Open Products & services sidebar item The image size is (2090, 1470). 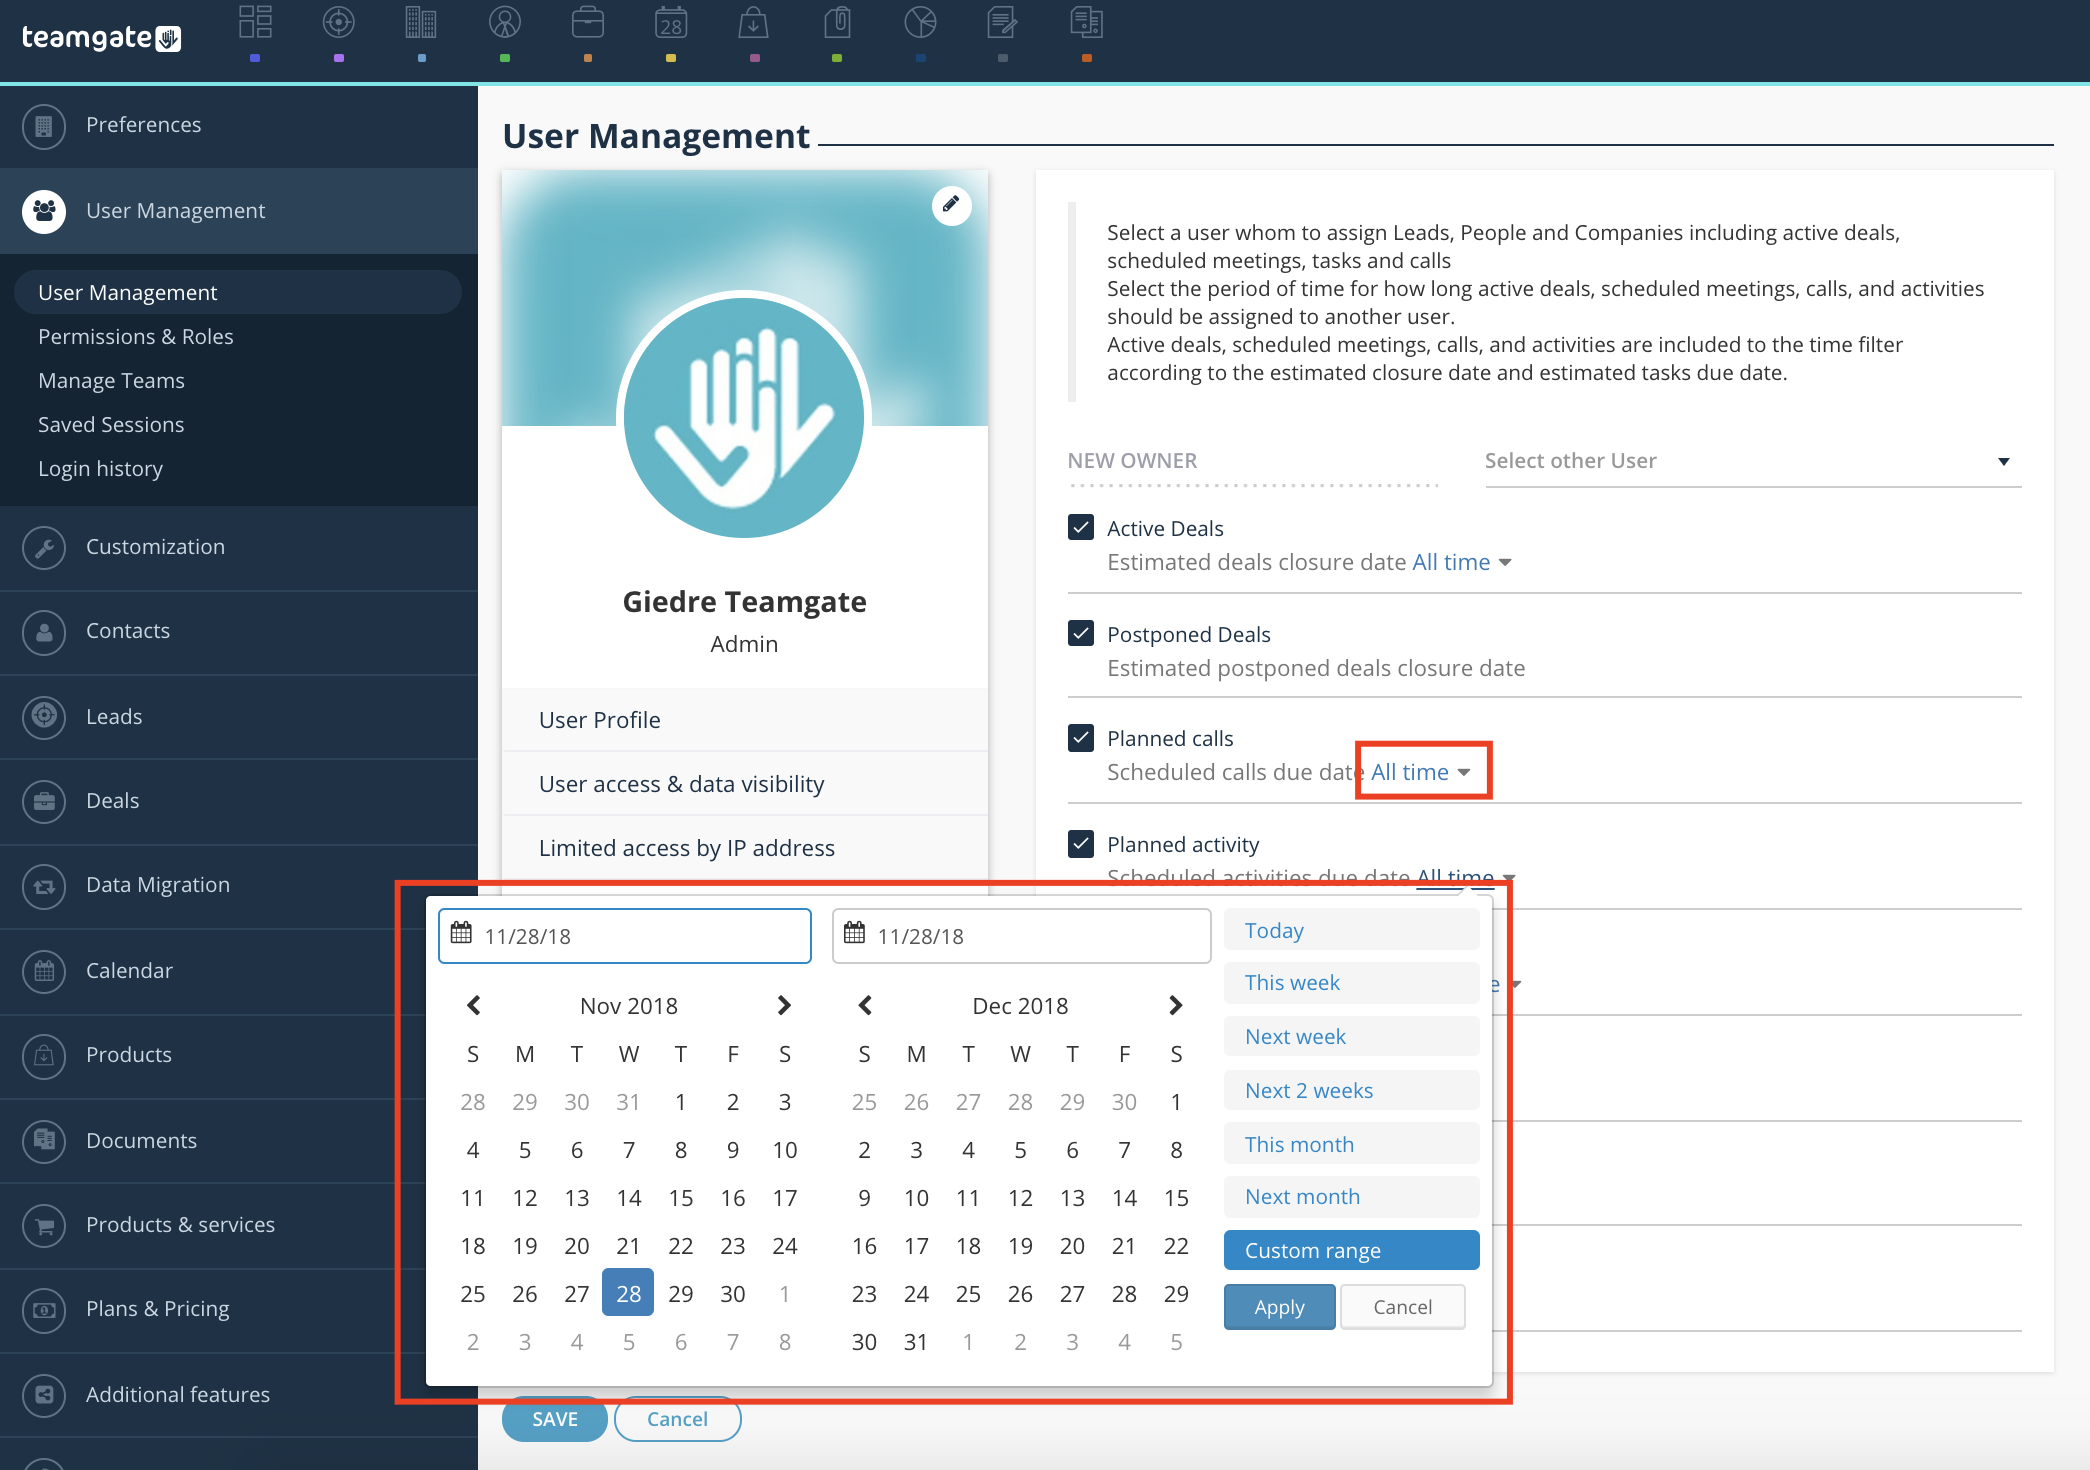click(x=239, y=1225)
